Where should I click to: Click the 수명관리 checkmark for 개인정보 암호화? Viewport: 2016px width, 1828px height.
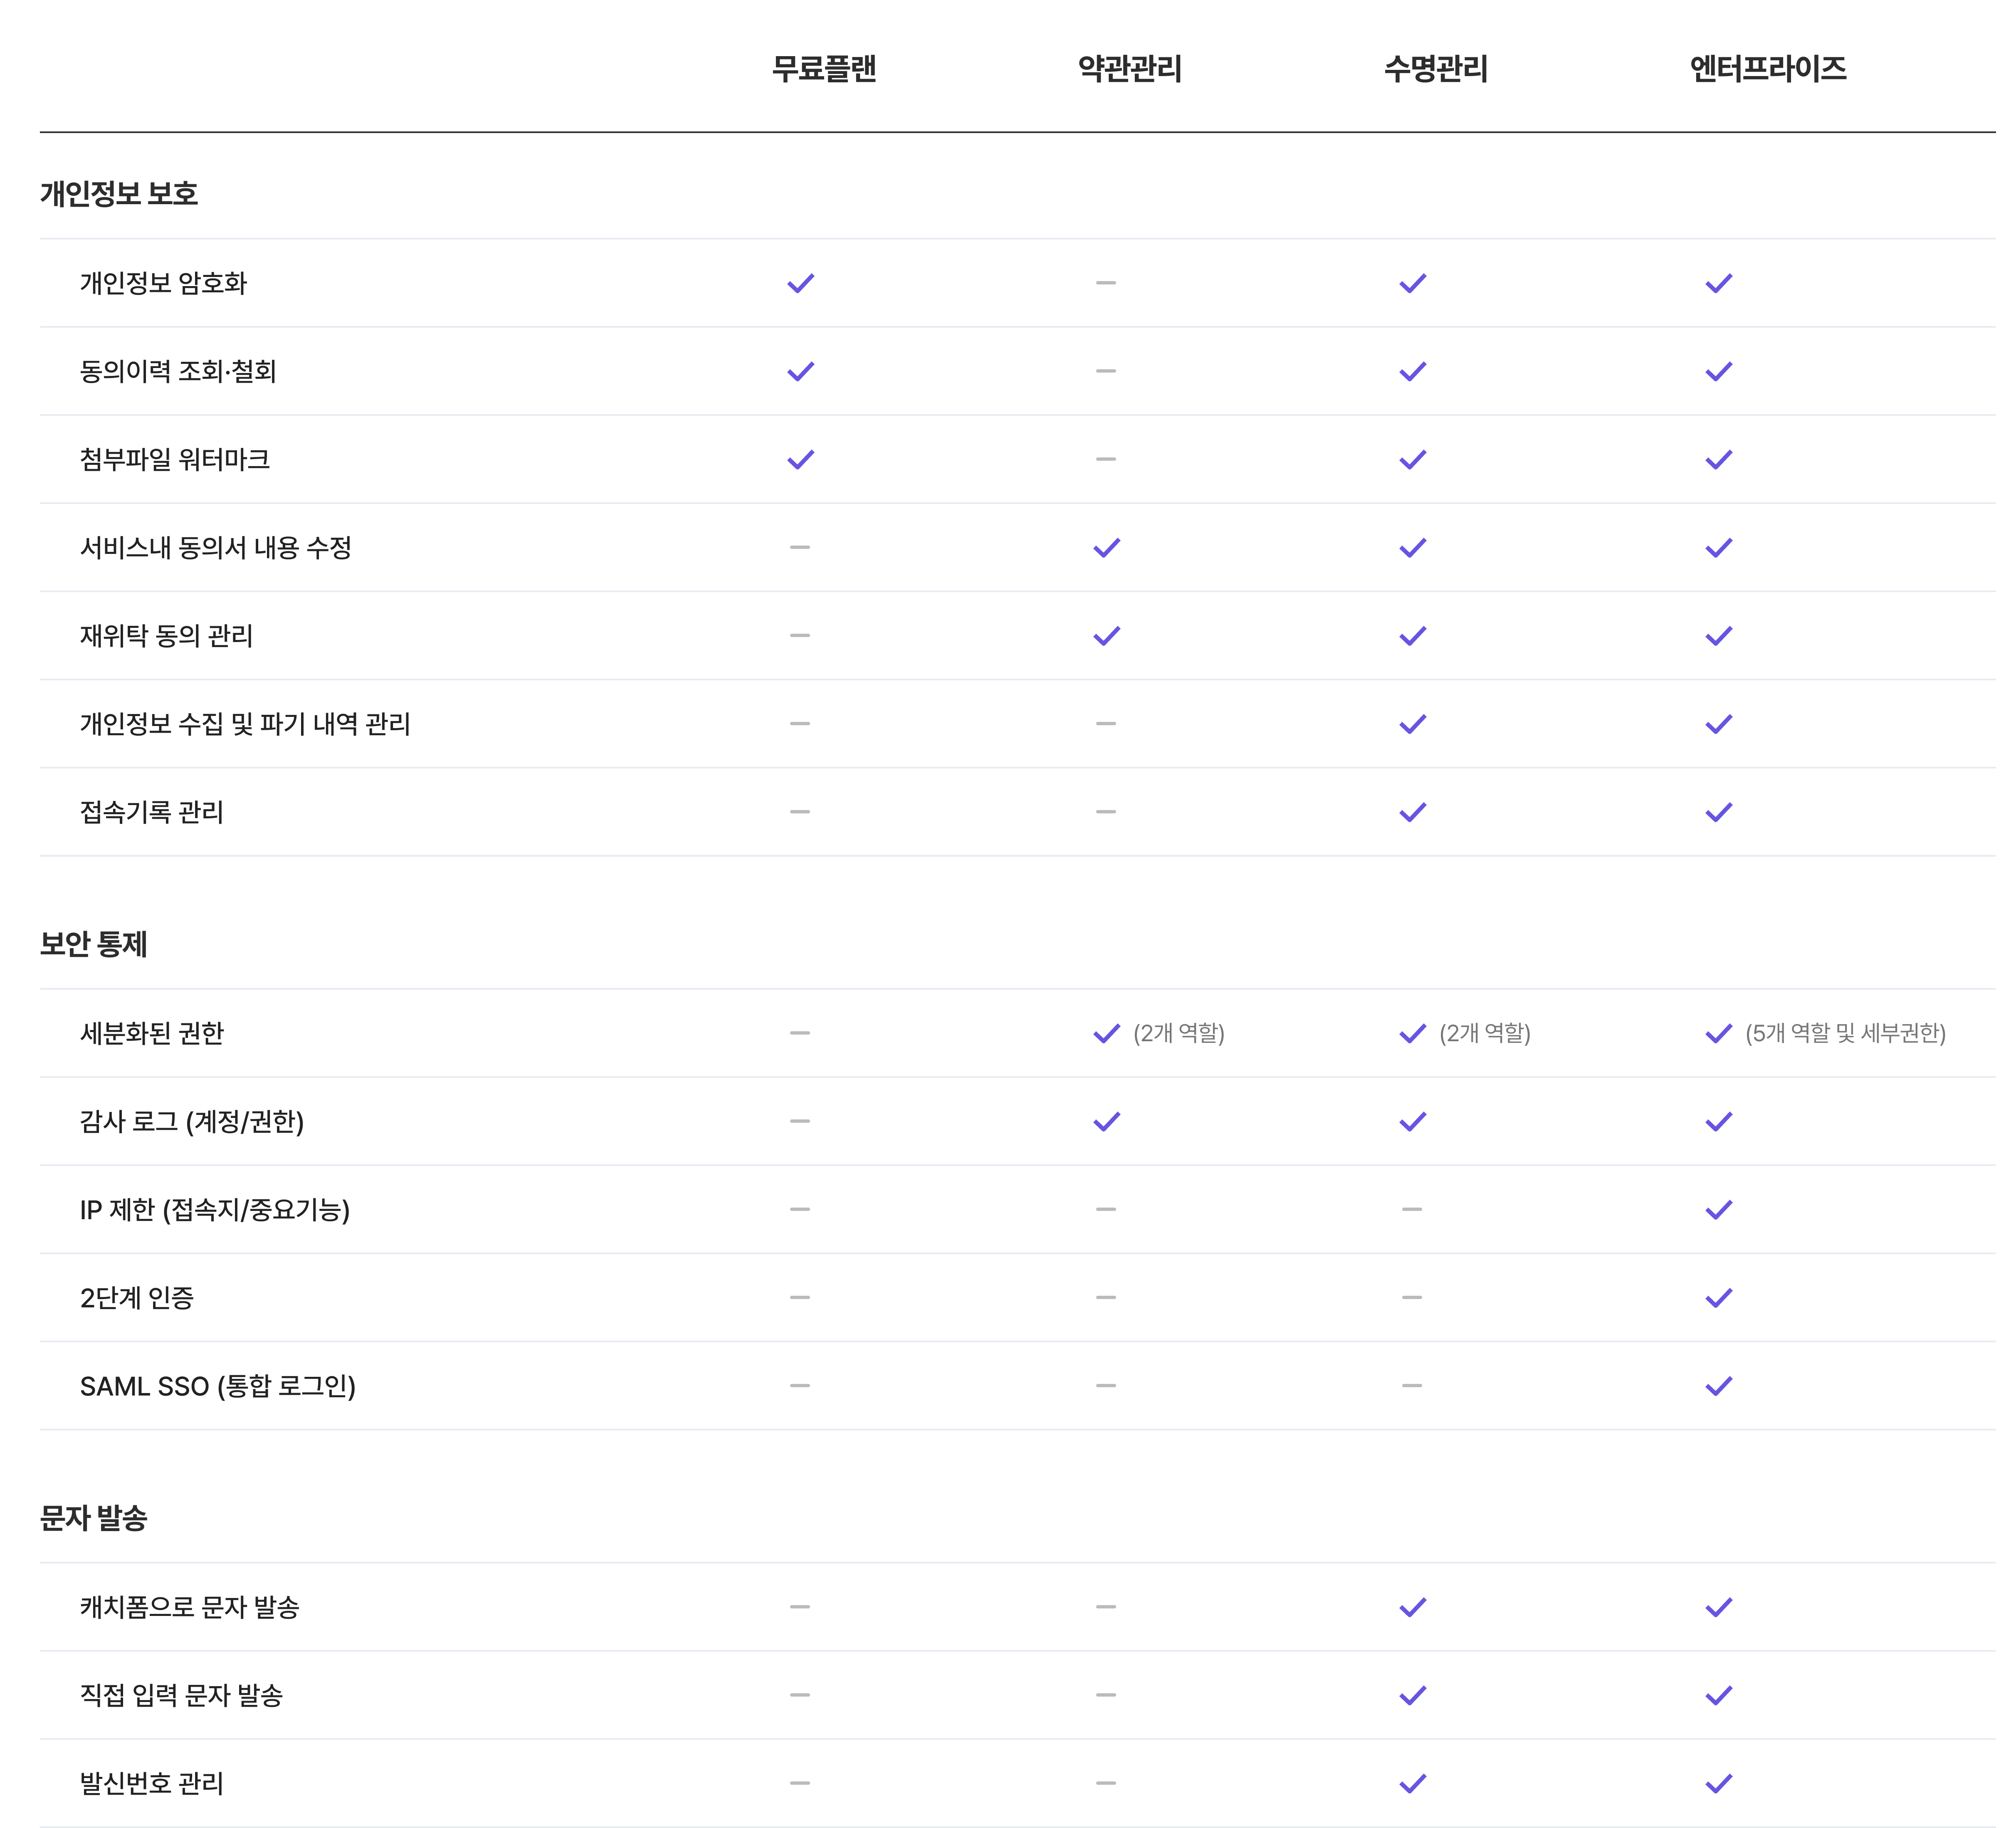(1412, 283)
